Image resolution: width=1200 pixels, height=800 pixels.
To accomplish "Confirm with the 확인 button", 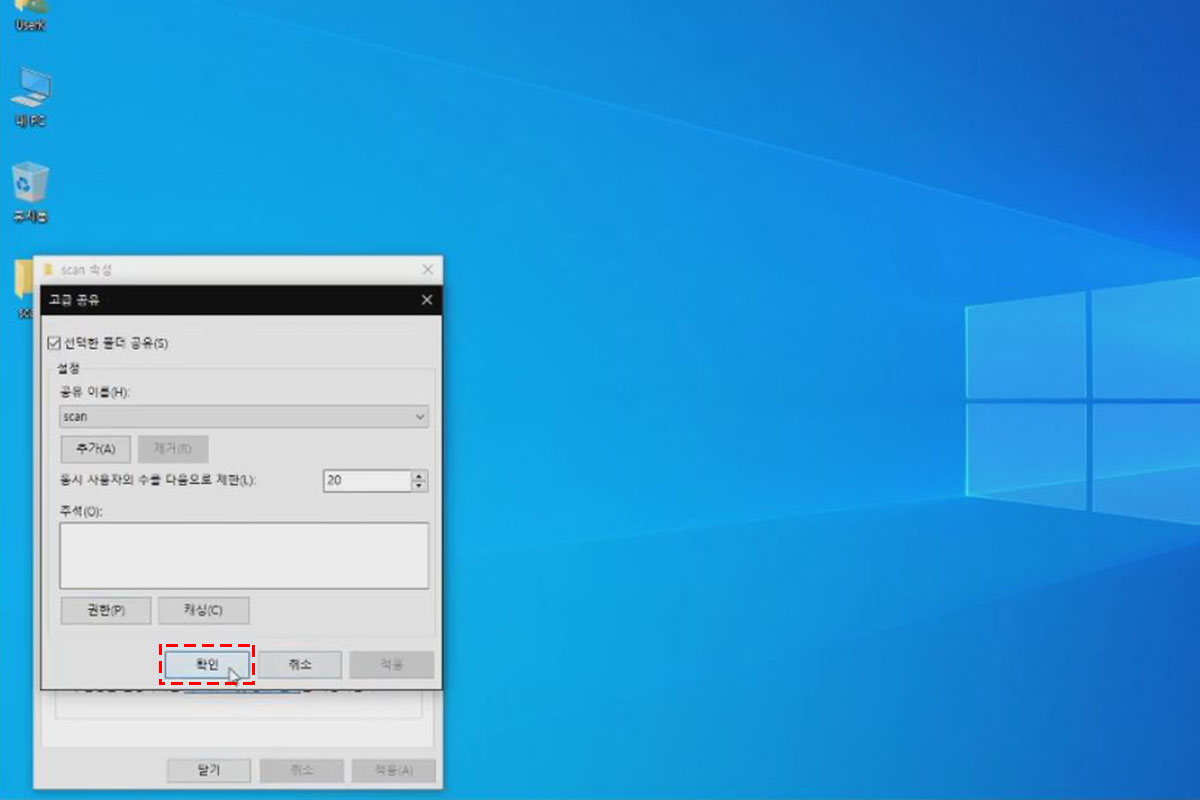I will [207, 665].
